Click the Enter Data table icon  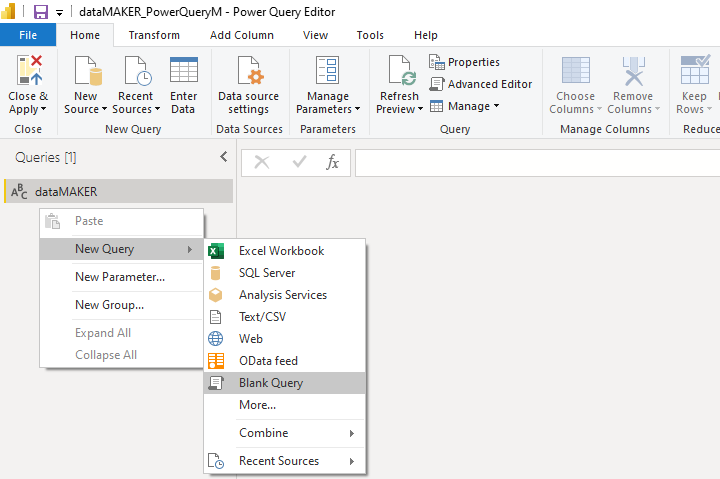click(x=184, y=70)
